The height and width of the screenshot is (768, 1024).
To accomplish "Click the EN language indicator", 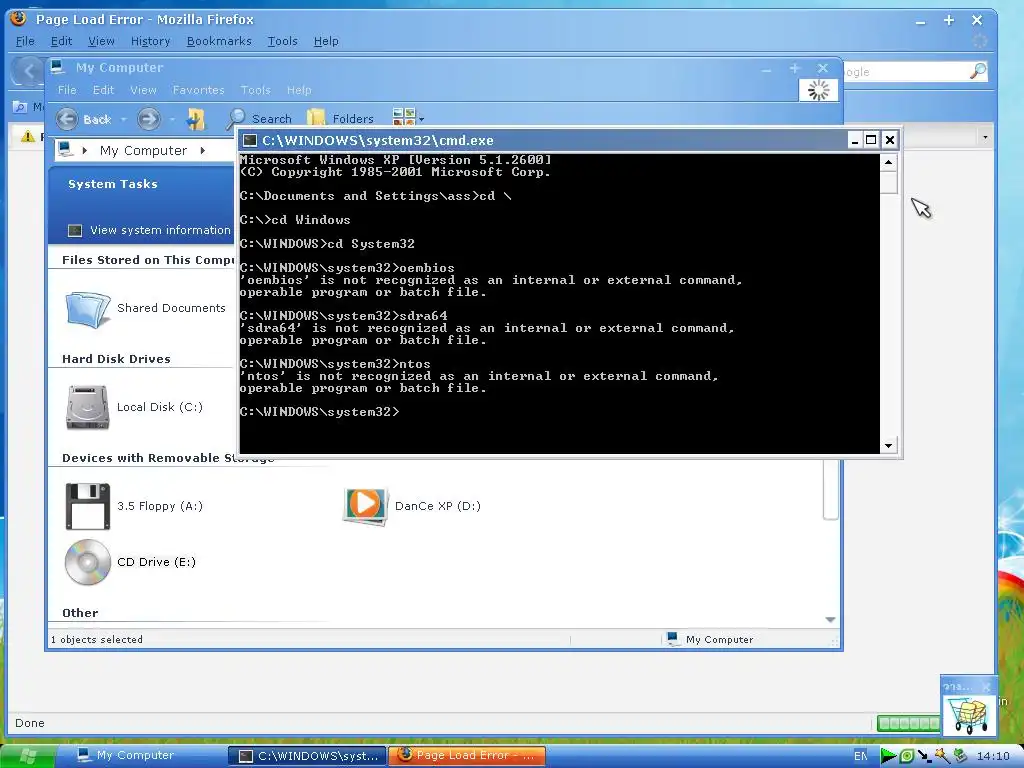I will (x=861, y=756).
